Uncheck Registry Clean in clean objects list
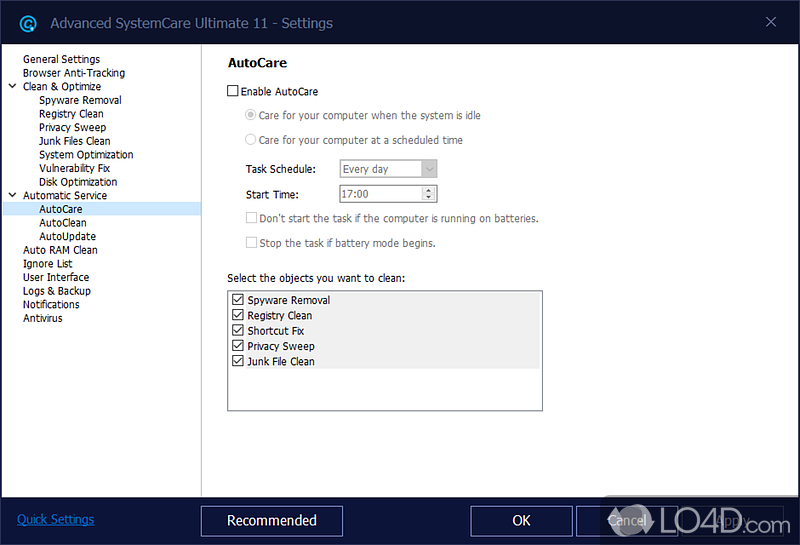 click(x=238, y=315)
